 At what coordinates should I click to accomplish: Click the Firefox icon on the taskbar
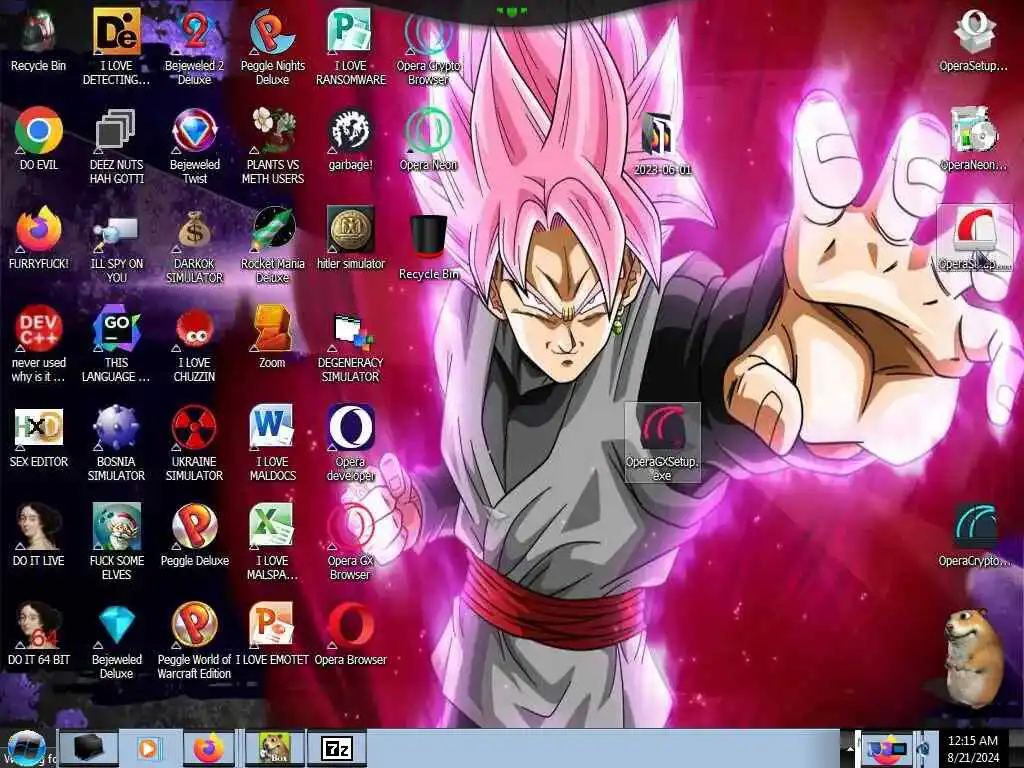point(208,748)
